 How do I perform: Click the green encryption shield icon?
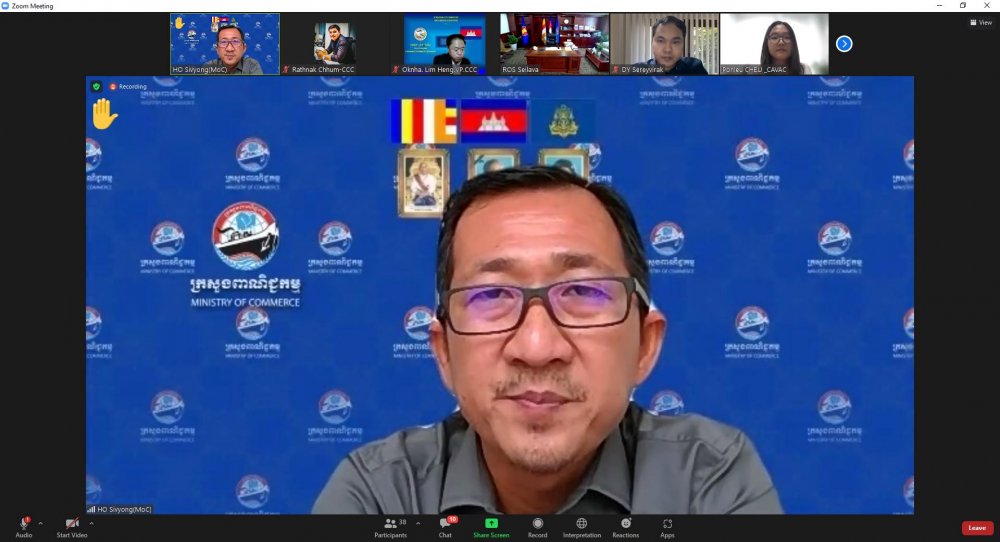point(96,87)
